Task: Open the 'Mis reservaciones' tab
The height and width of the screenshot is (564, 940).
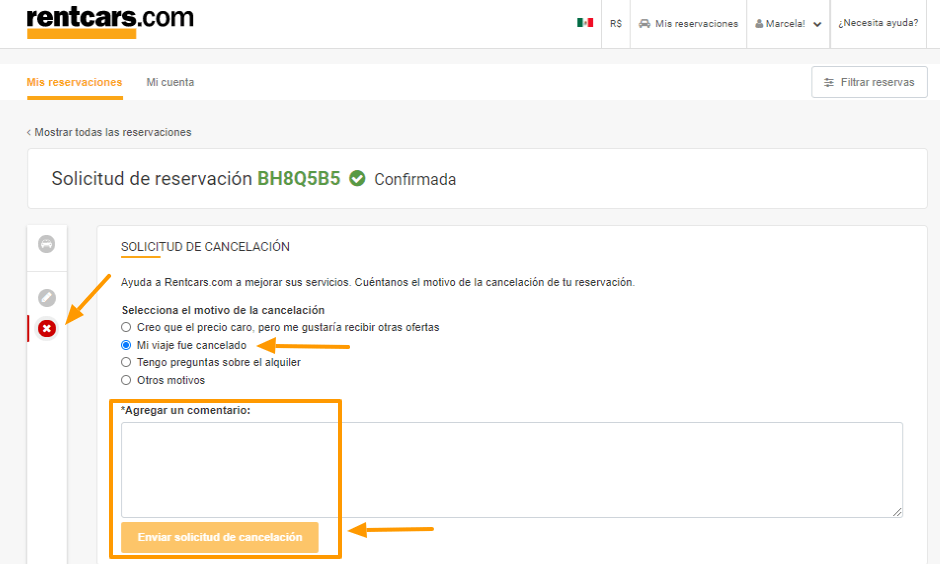Action: pyautogui.click(x=74, y=82)
